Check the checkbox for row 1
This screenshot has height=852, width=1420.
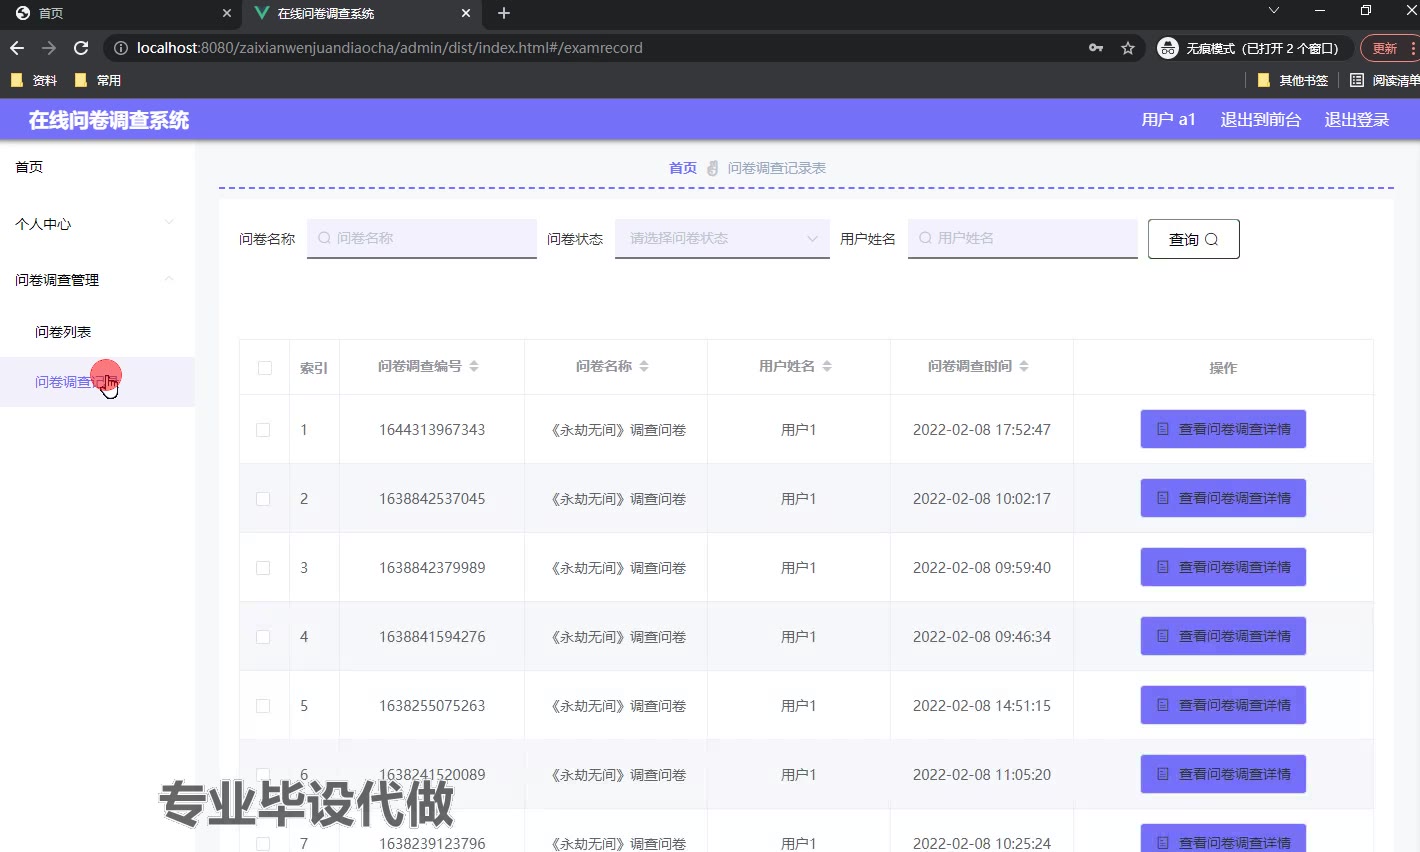pos(263,430)
